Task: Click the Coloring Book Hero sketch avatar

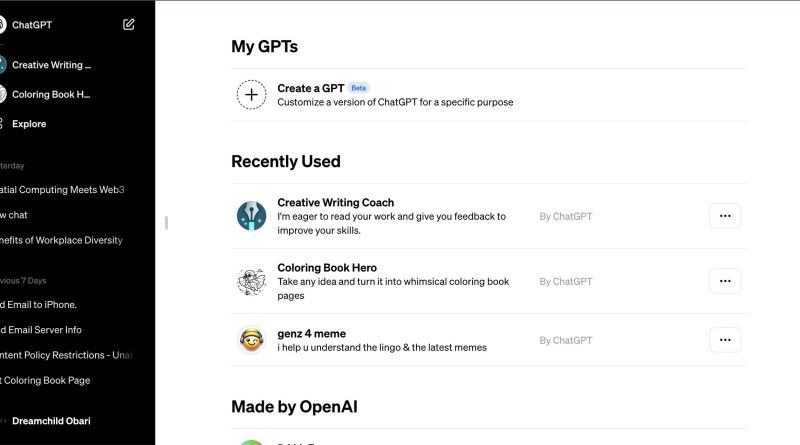Action: pos(252,281)
